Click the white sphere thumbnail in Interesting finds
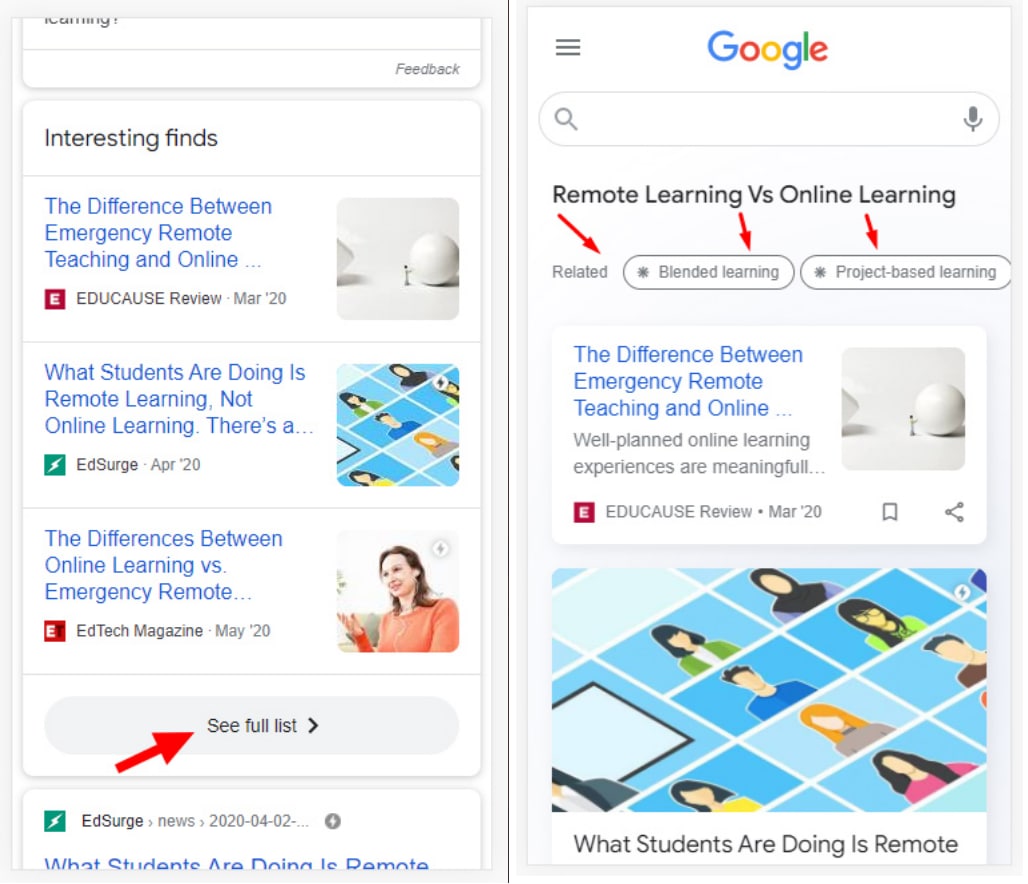1028x884 pixels. click(399, 260)
